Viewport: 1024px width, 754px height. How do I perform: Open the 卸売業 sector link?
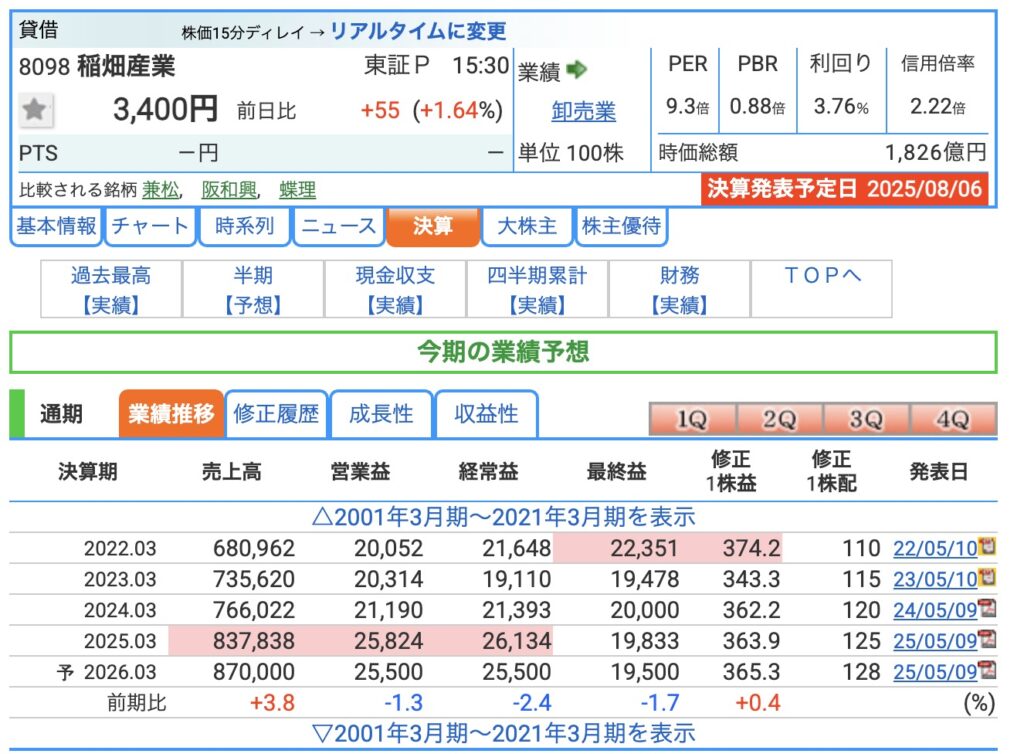[584, 111]
